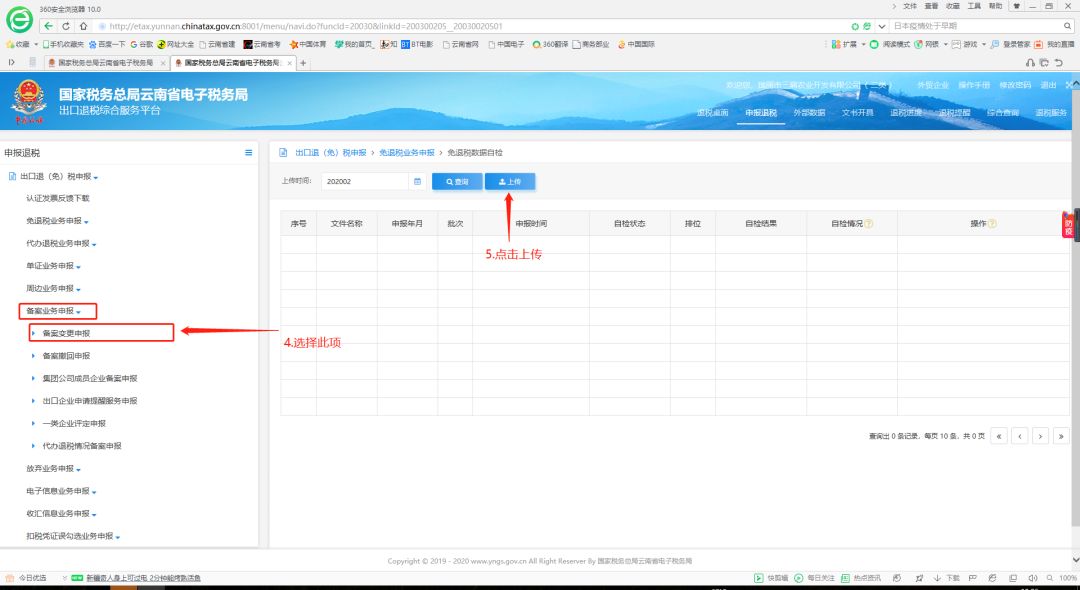Viewport: 1080px width, 590px height.
Task: Open the 360翻译 bookmark
Action: 550,44
